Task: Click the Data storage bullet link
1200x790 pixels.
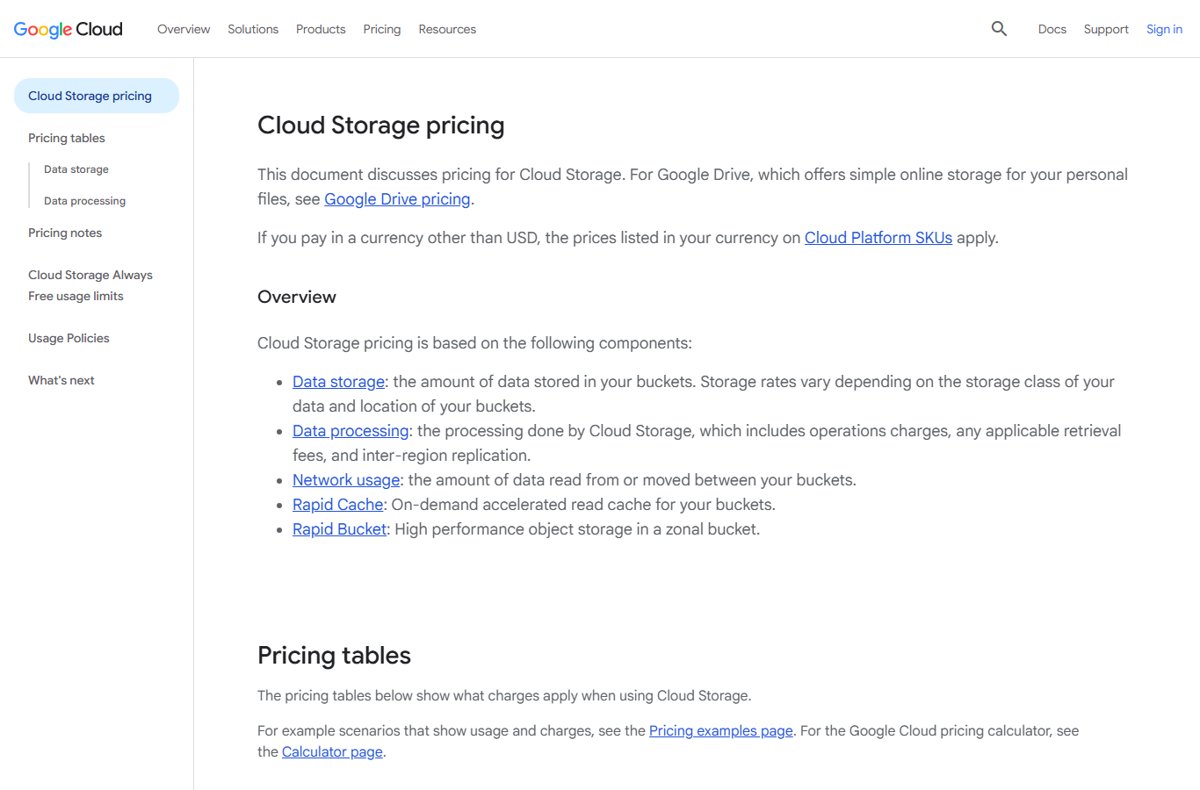Action: 338,382
